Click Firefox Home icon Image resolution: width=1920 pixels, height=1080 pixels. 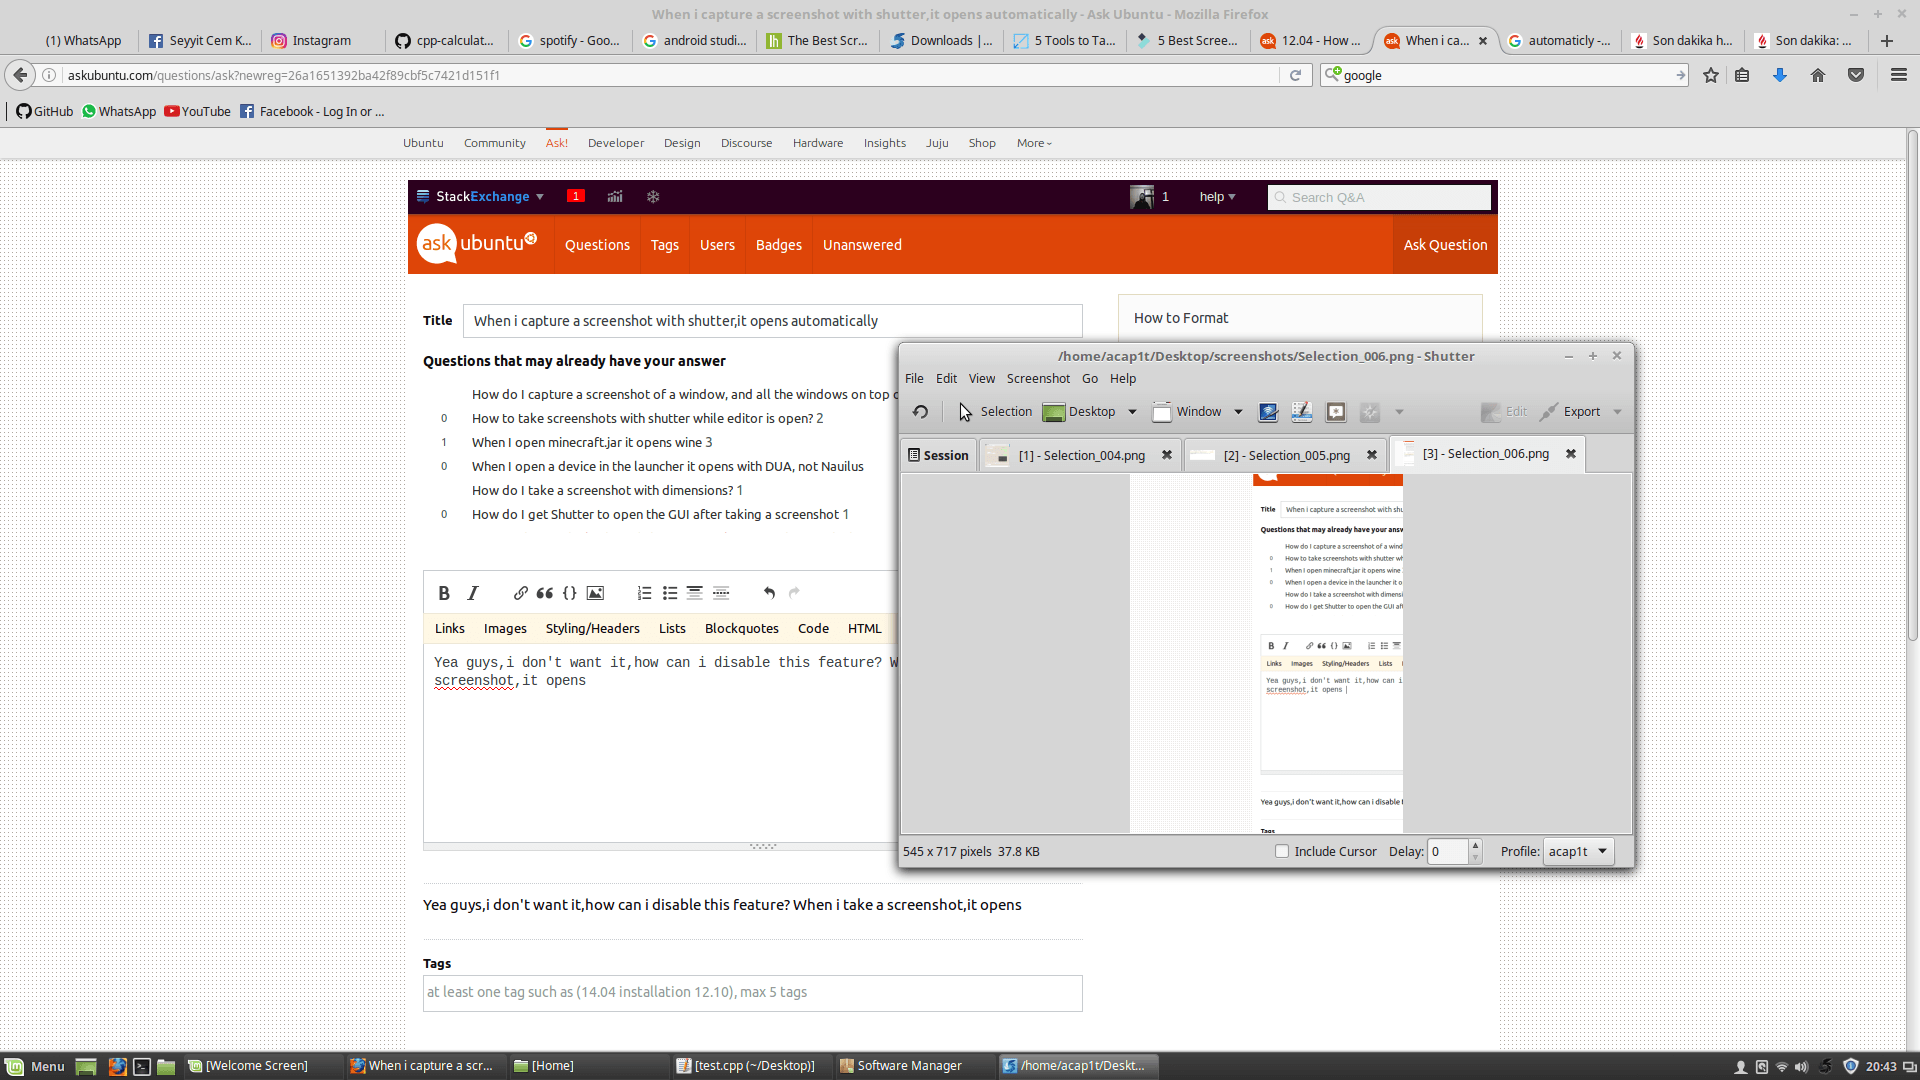click(1818, 75)
